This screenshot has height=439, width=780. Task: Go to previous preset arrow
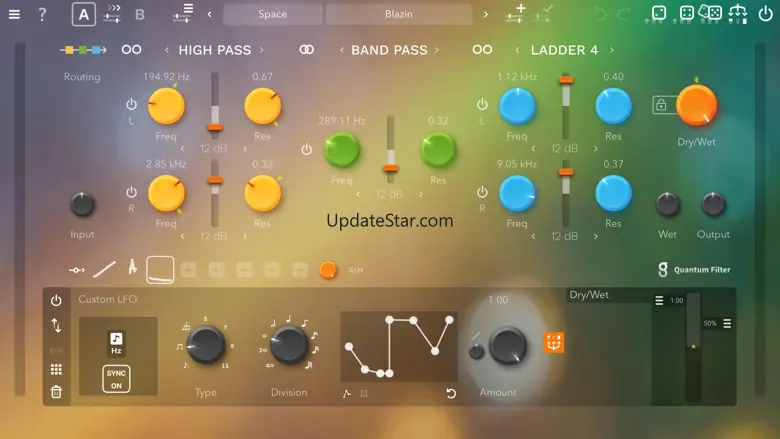point(209,14)
